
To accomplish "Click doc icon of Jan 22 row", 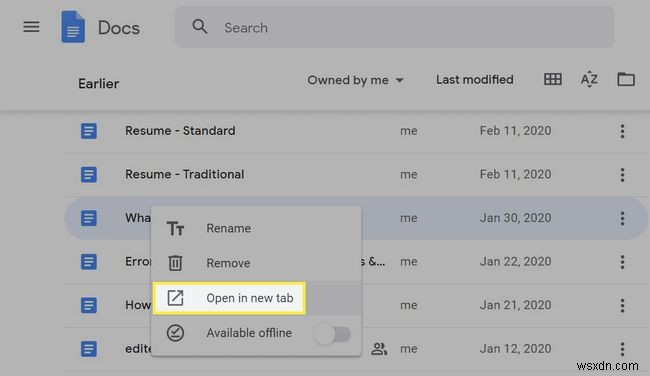I will click(x=89, y=262).
